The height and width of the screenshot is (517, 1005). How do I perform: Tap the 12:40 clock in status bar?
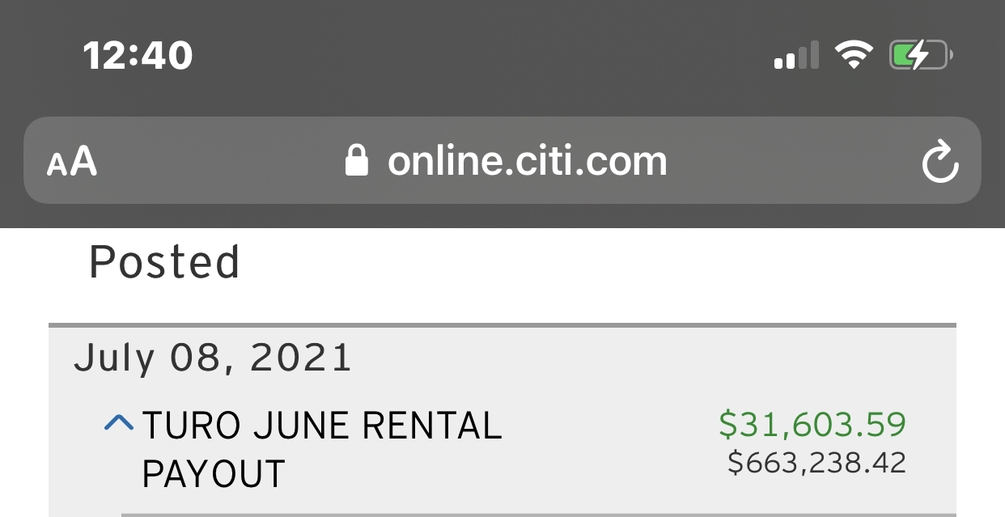(138, 56)
